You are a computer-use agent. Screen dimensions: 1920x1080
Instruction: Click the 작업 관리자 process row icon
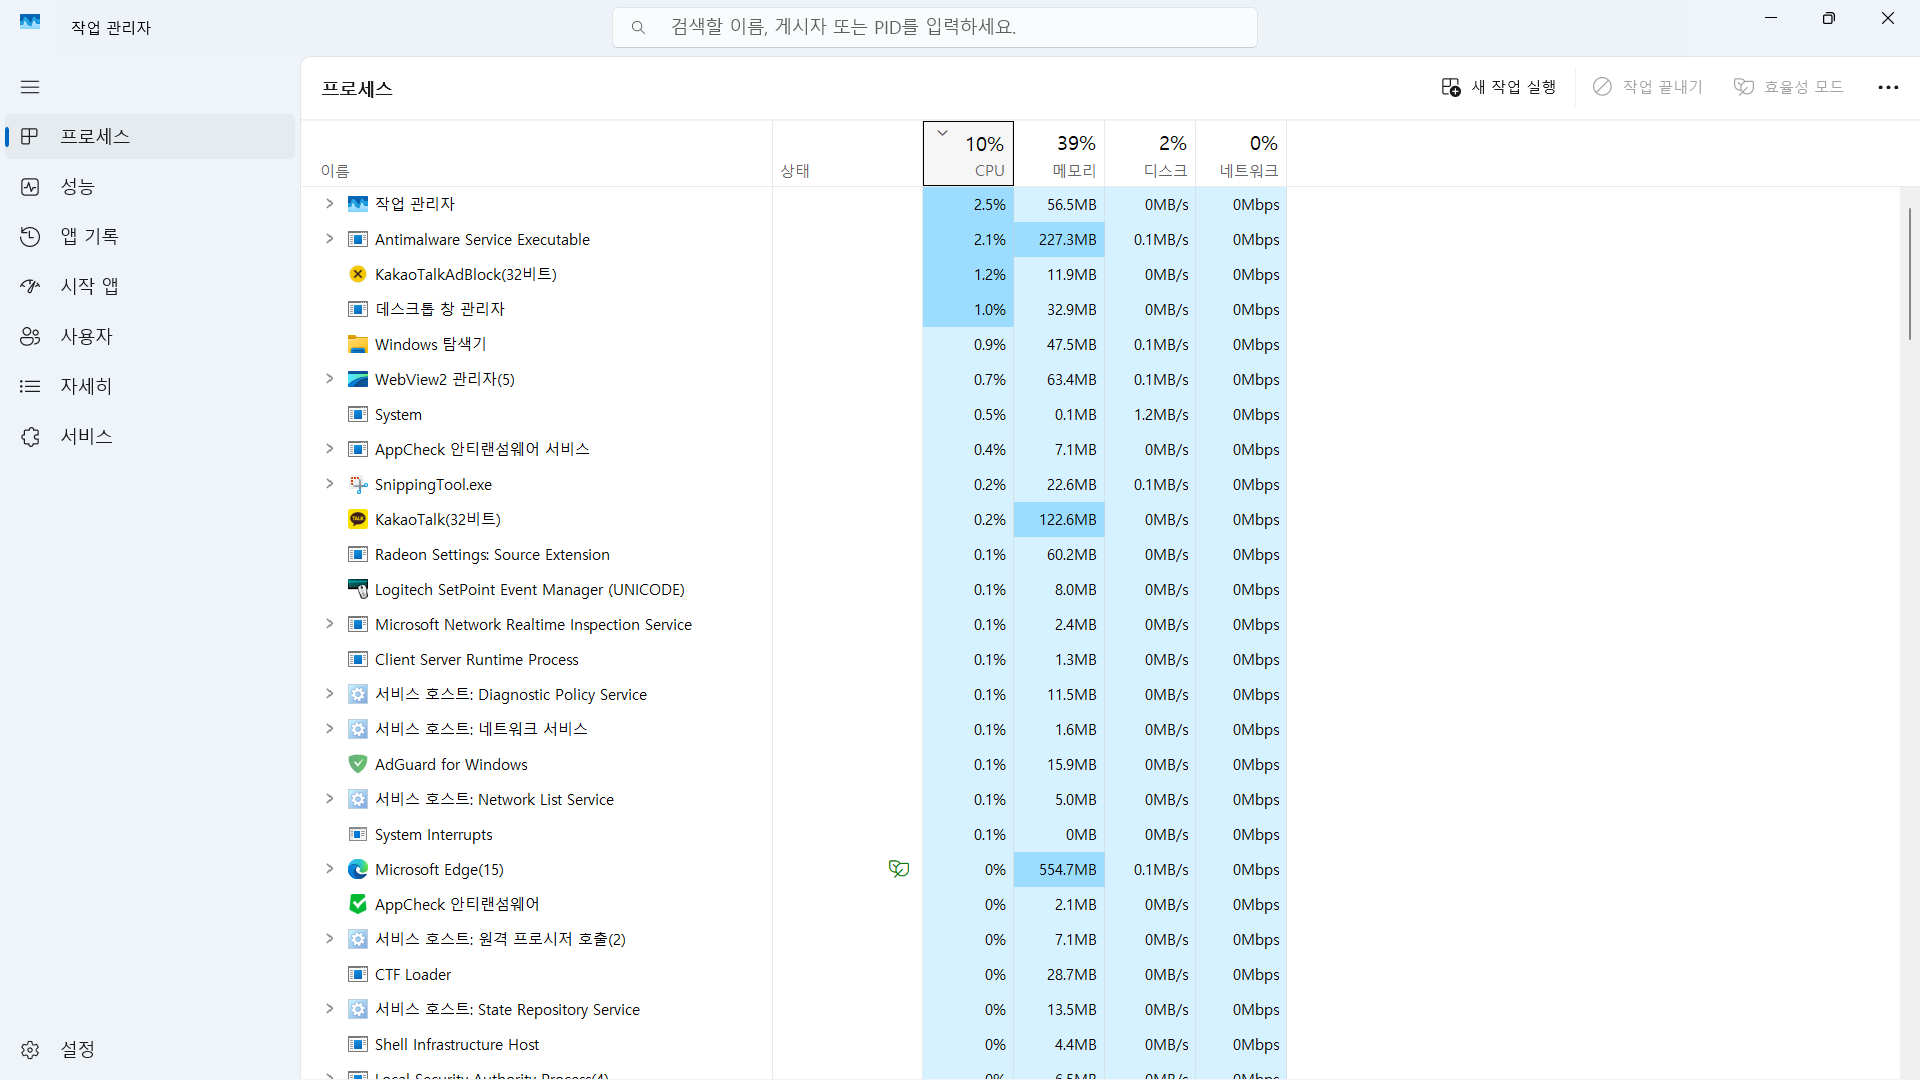click(x=358, y=204)
